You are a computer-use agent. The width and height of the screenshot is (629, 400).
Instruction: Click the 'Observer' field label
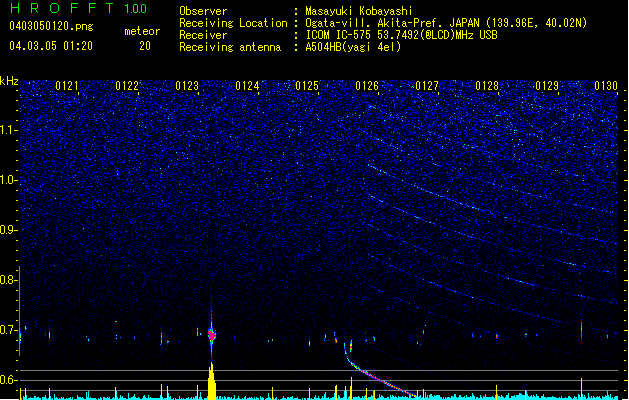203,11
